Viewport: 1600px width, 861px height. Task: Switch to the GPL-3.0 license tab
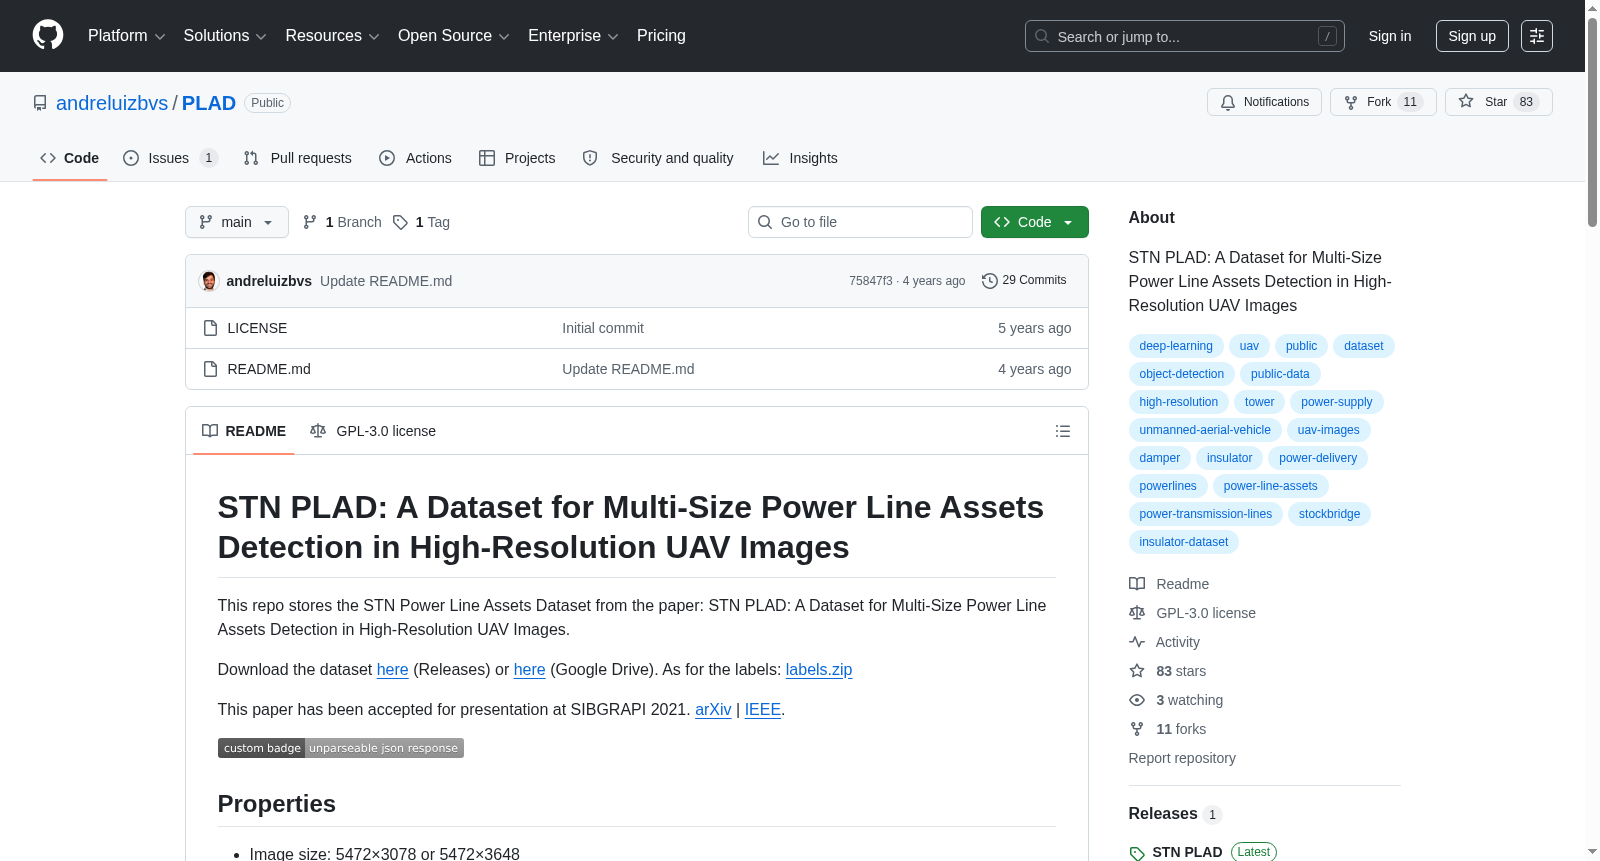tap(373, 431)
